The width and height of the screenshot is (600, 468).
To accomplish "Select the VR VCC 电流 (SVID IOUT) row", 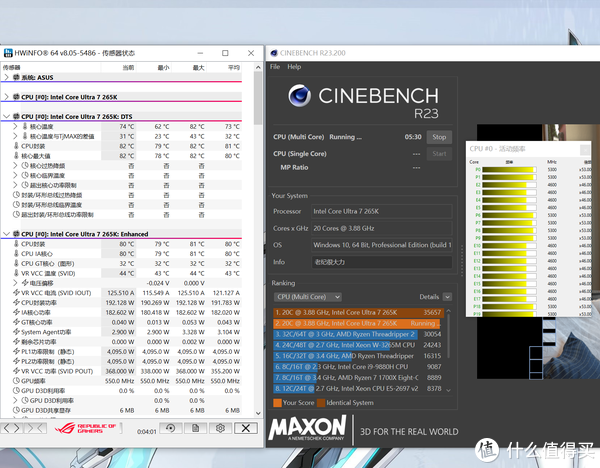I will point(122,293).
